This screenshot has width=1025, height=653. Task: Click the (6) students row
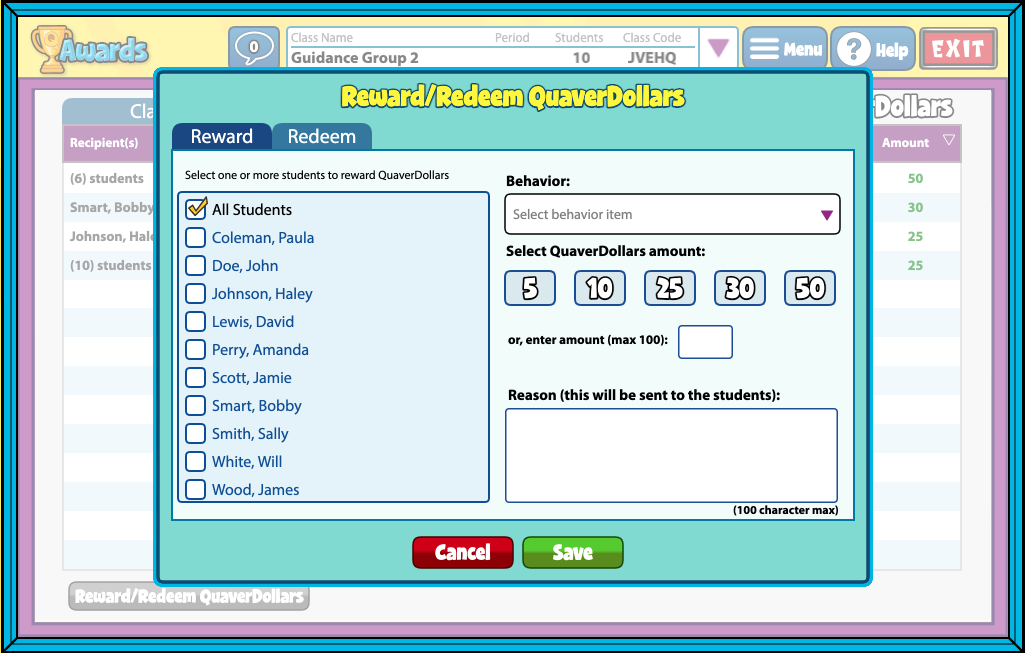coord(109,178)
